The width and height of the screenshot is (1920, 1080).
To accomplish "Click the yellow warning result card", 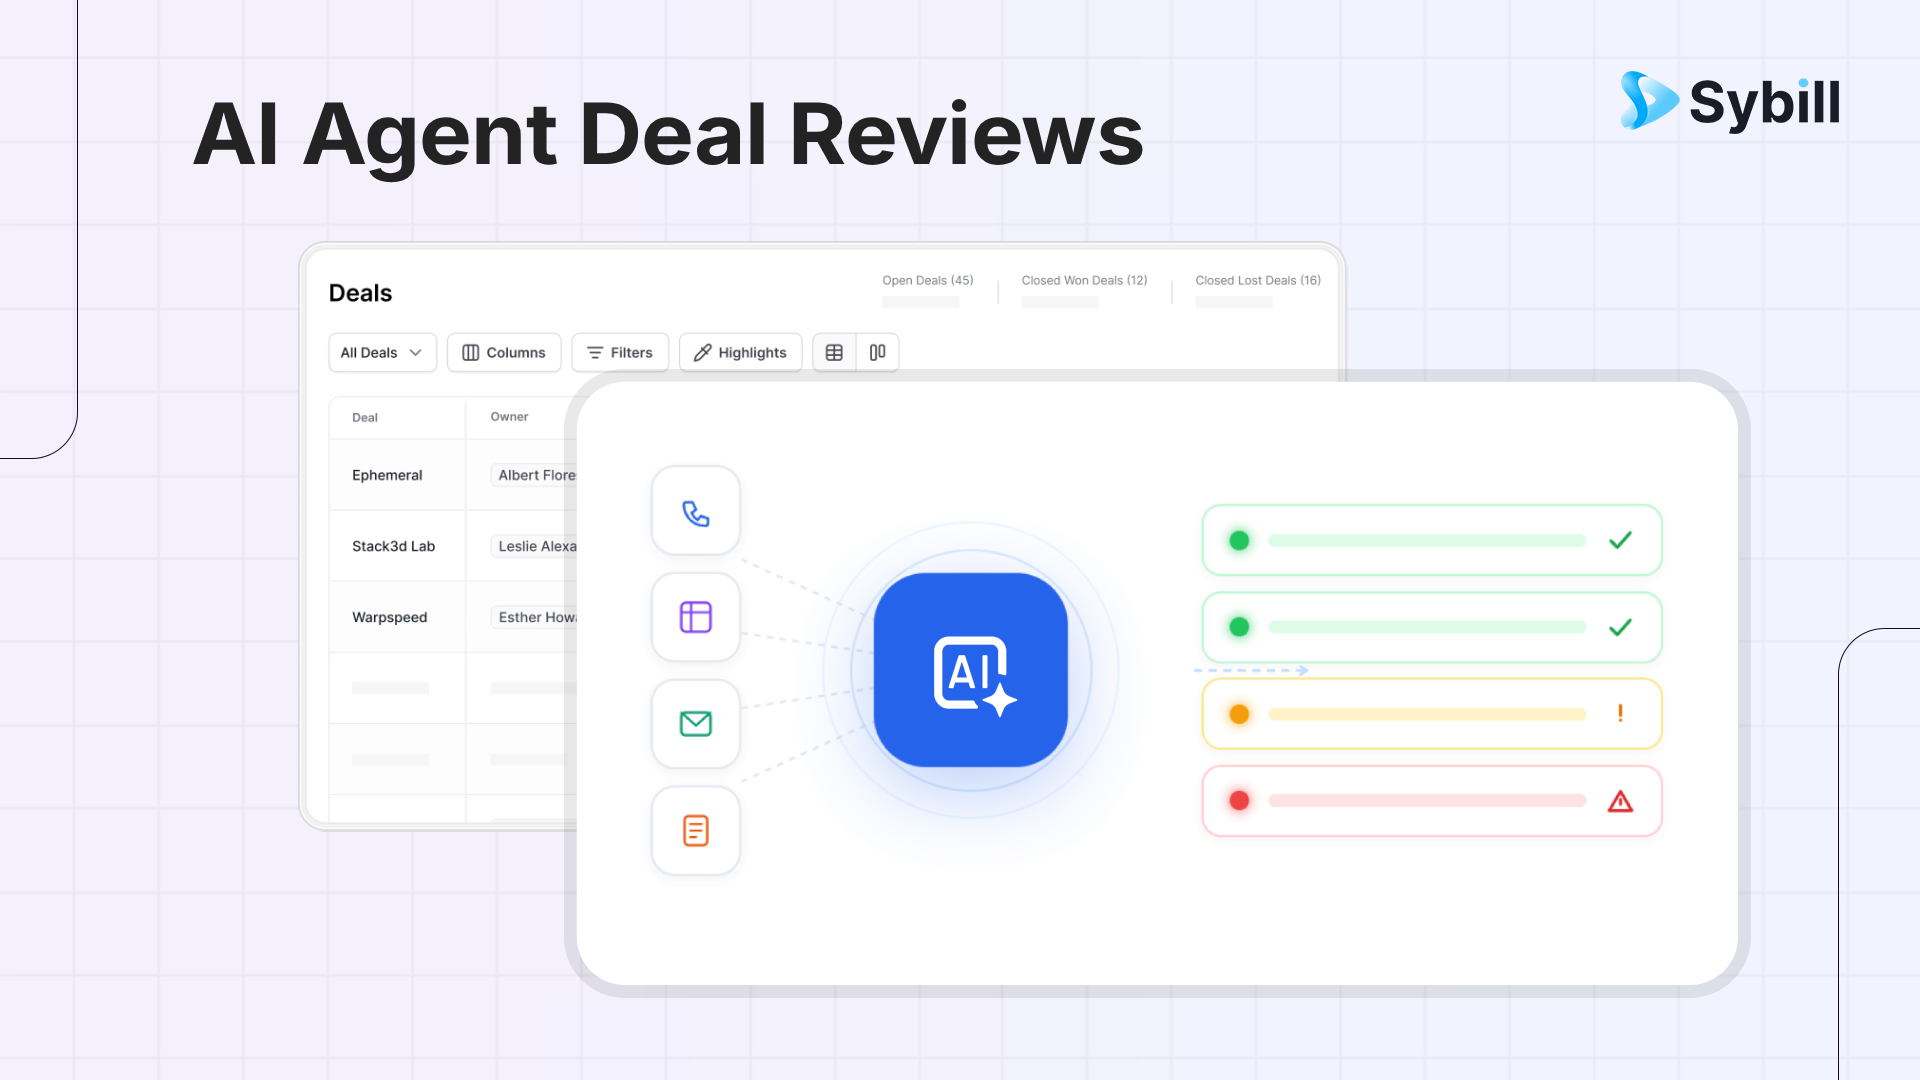I will tap(1432, 714).
